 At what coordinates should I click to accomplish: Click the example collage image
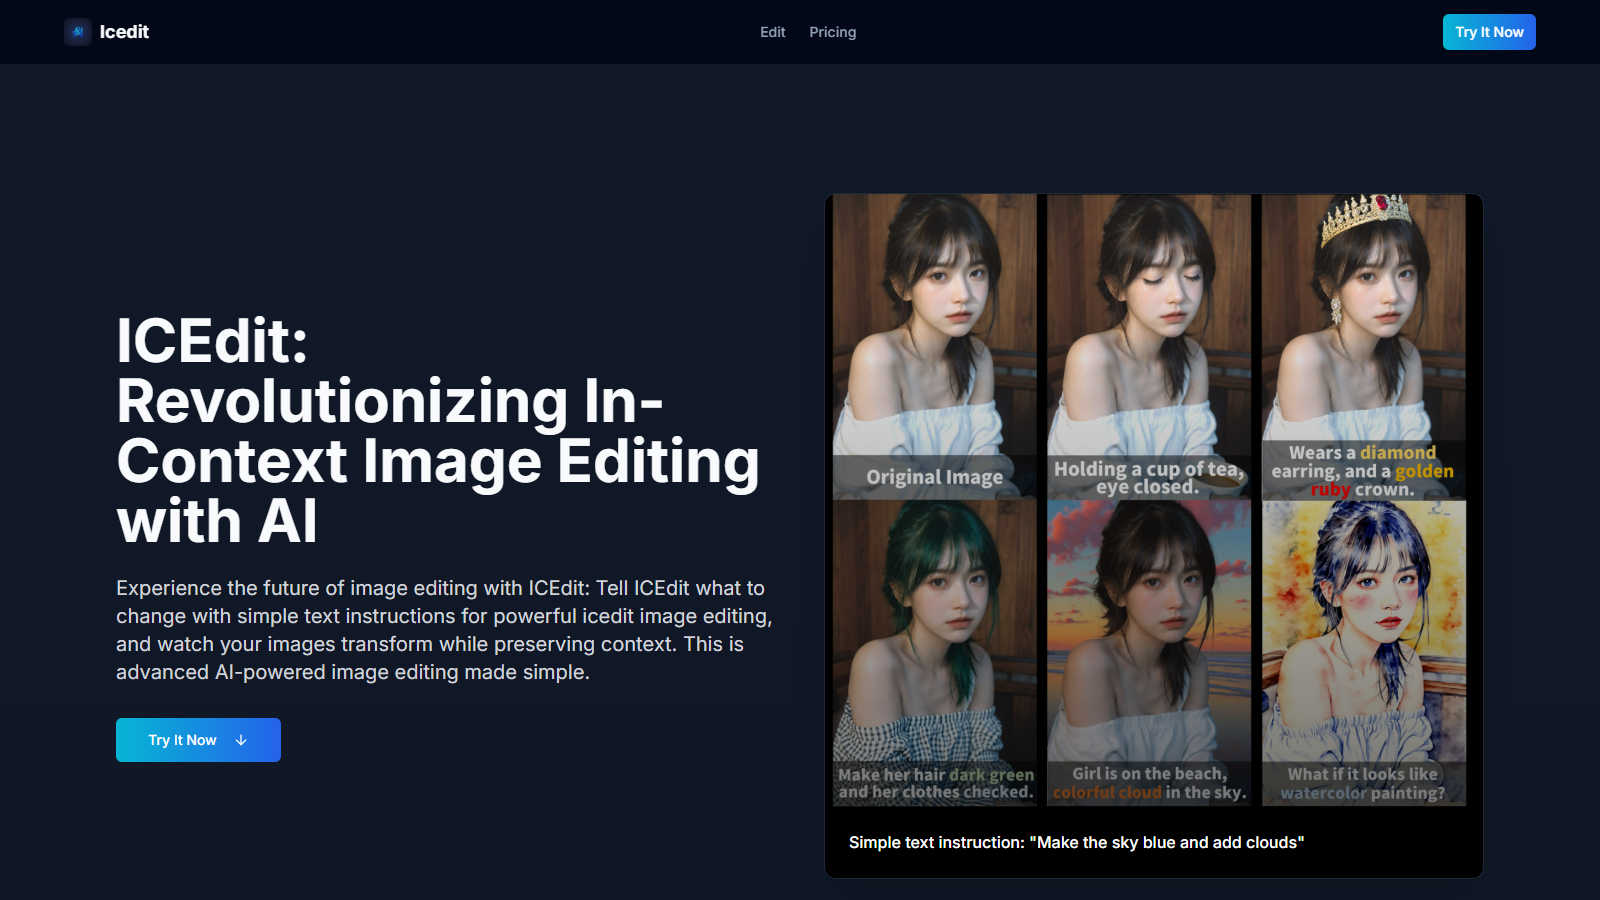point(1150,500)
